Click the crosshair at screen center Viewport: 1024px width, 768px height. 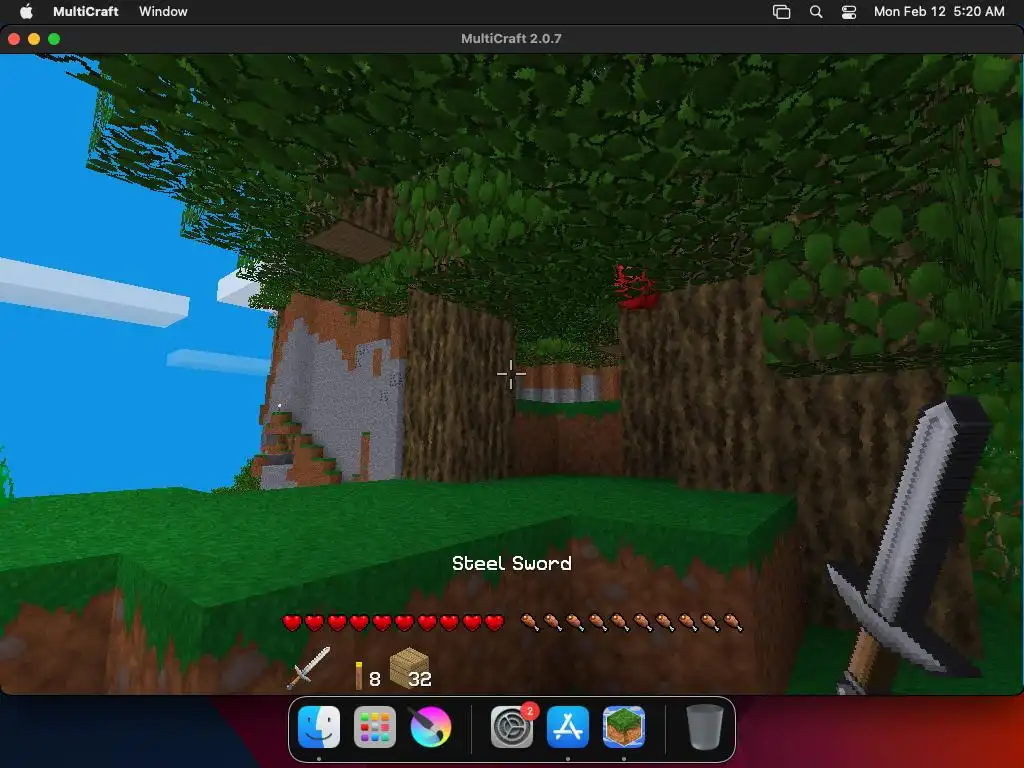pos(511,374)
